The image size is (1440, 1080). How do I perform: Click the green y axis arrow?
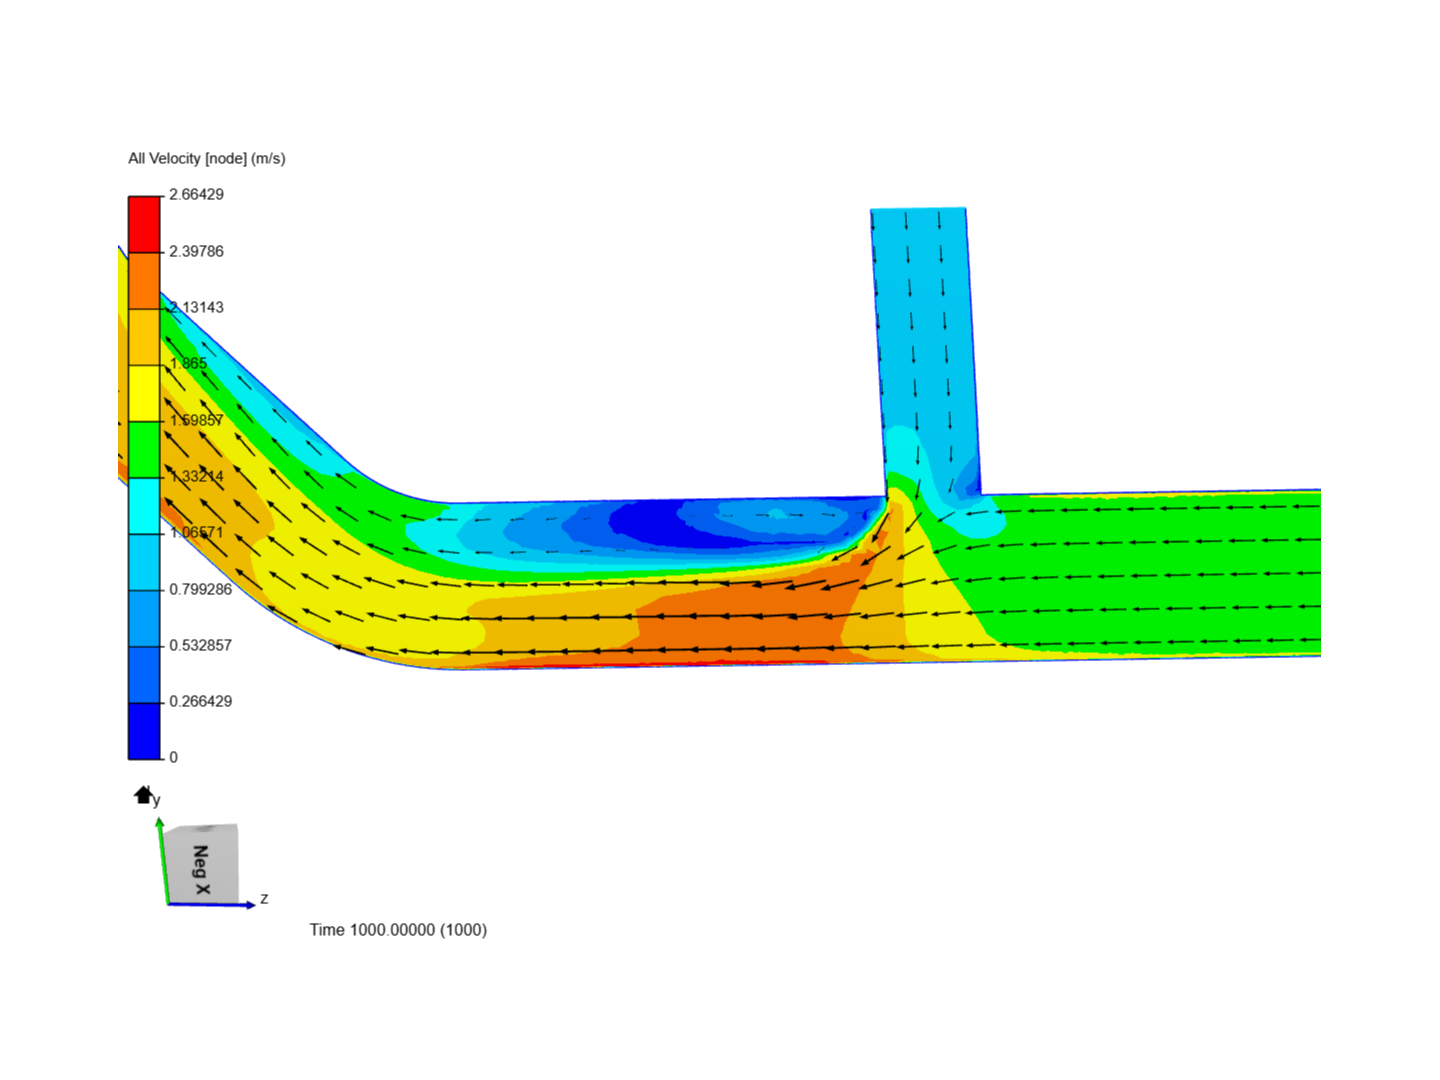(161, 860)
